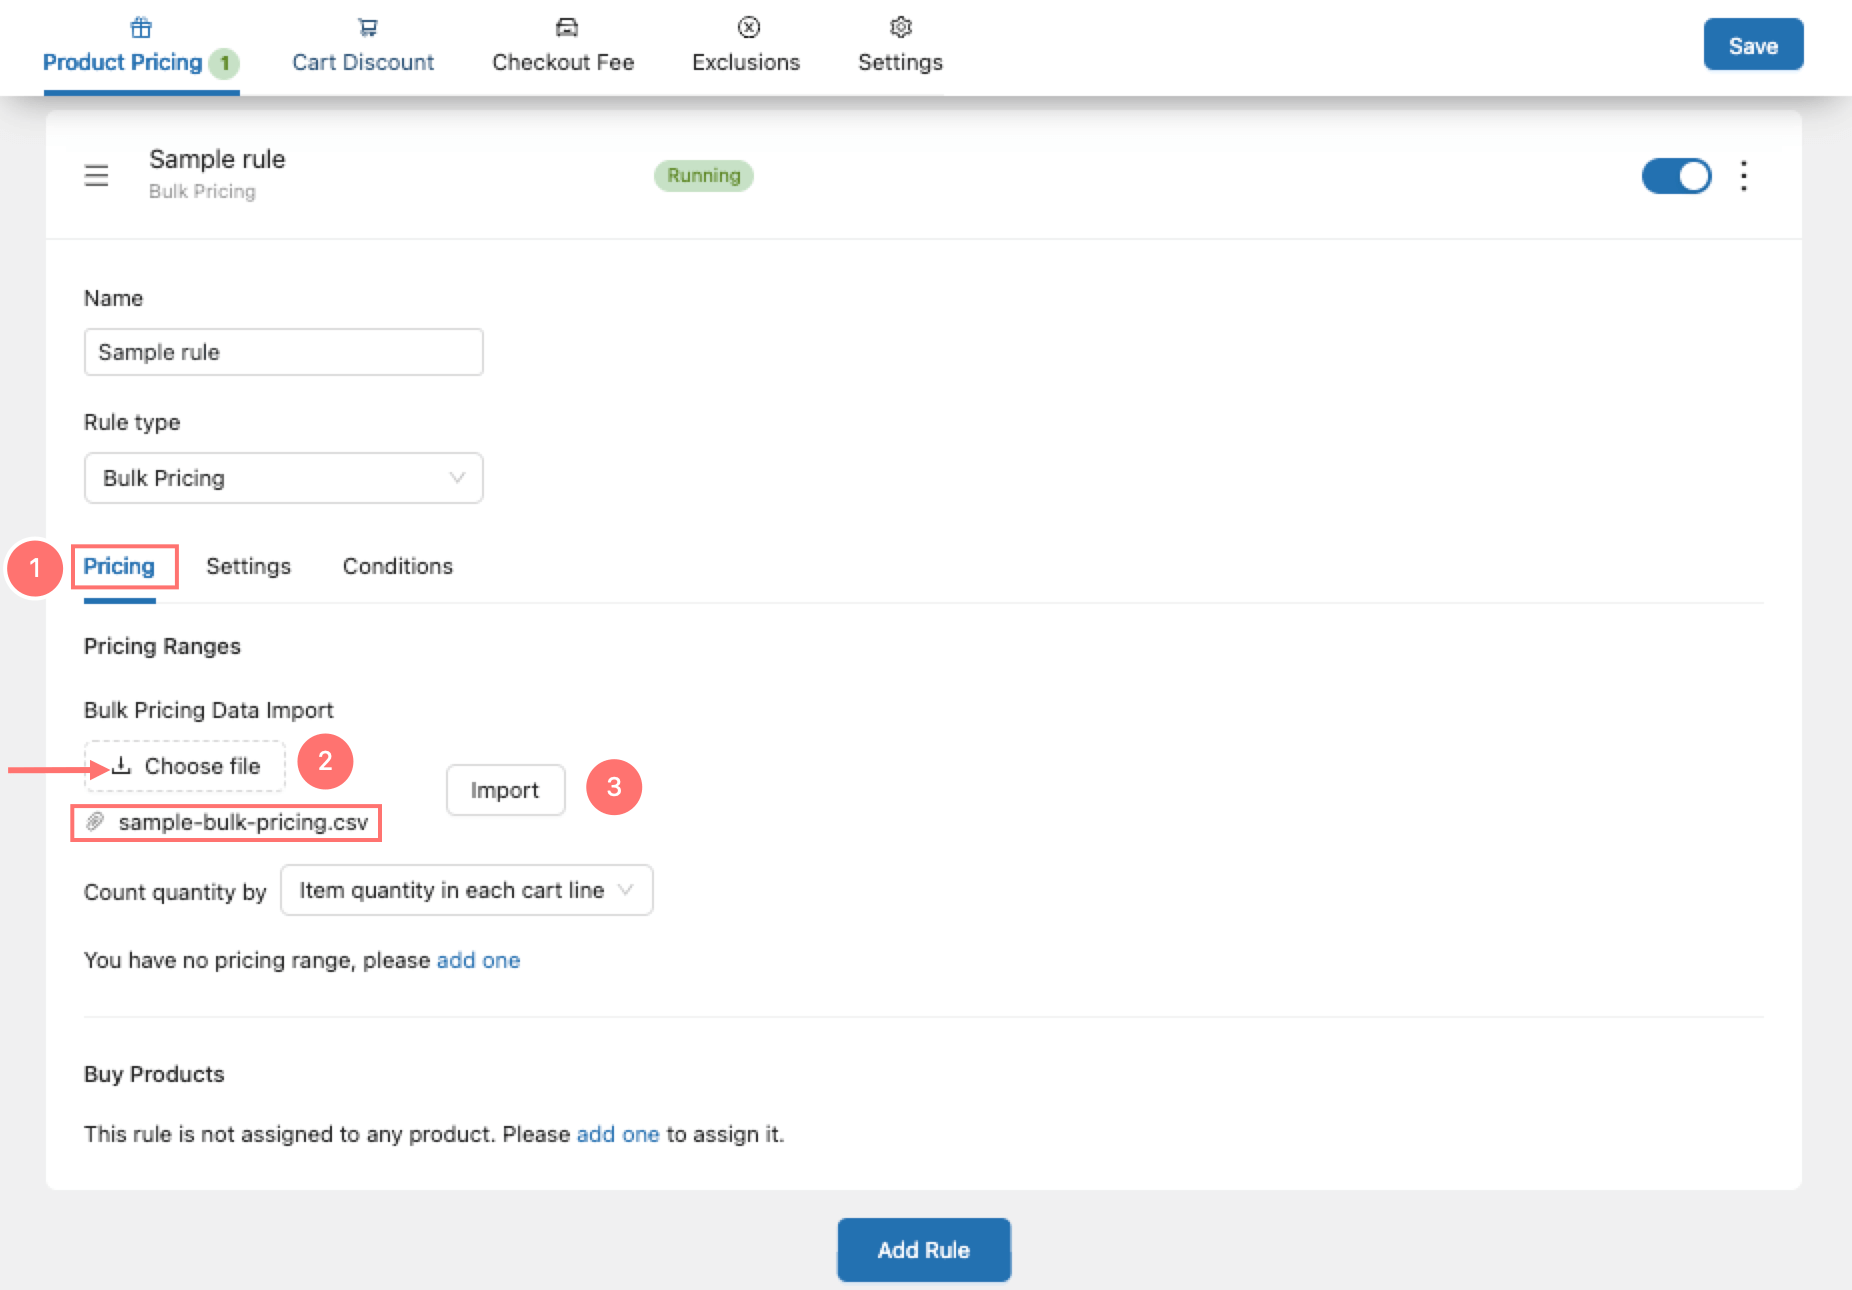Viewport: 1852px width, 1290px height.
Task: Click into the Name input field
Action: pos(283,352)
